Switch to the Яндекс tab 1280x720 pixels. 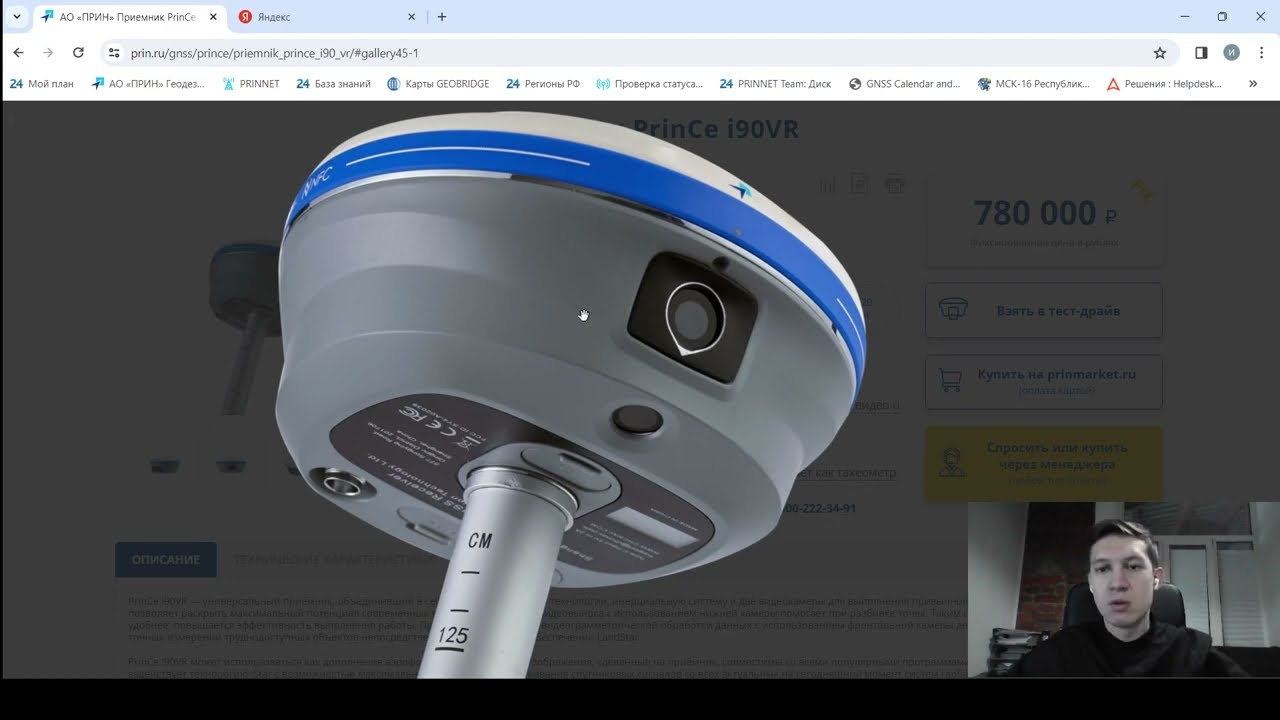tap(326, 17)
